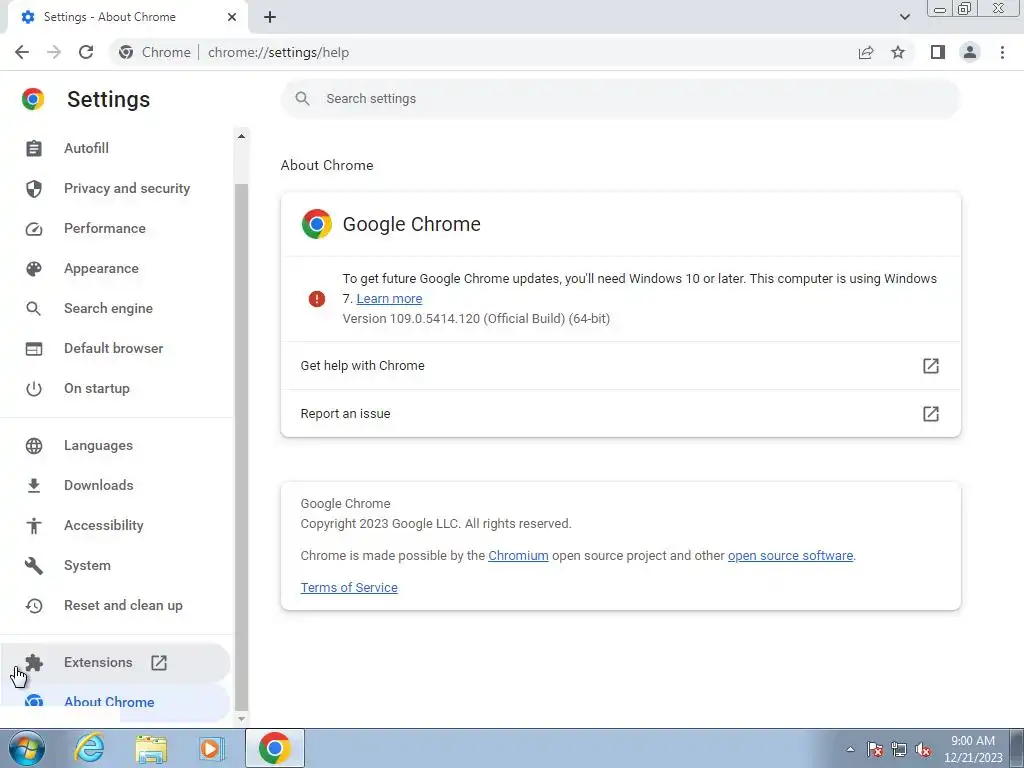The height and width of the screenshot is (768, 1024).
Task: Click the Report an issue external link icon
Action: point(931,413)
